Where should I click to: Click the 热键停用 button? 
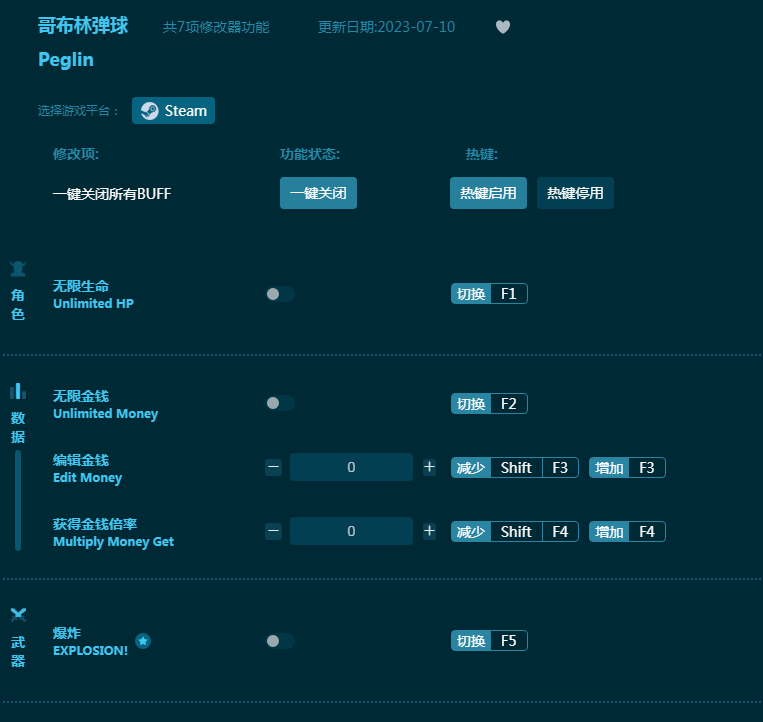575,193
